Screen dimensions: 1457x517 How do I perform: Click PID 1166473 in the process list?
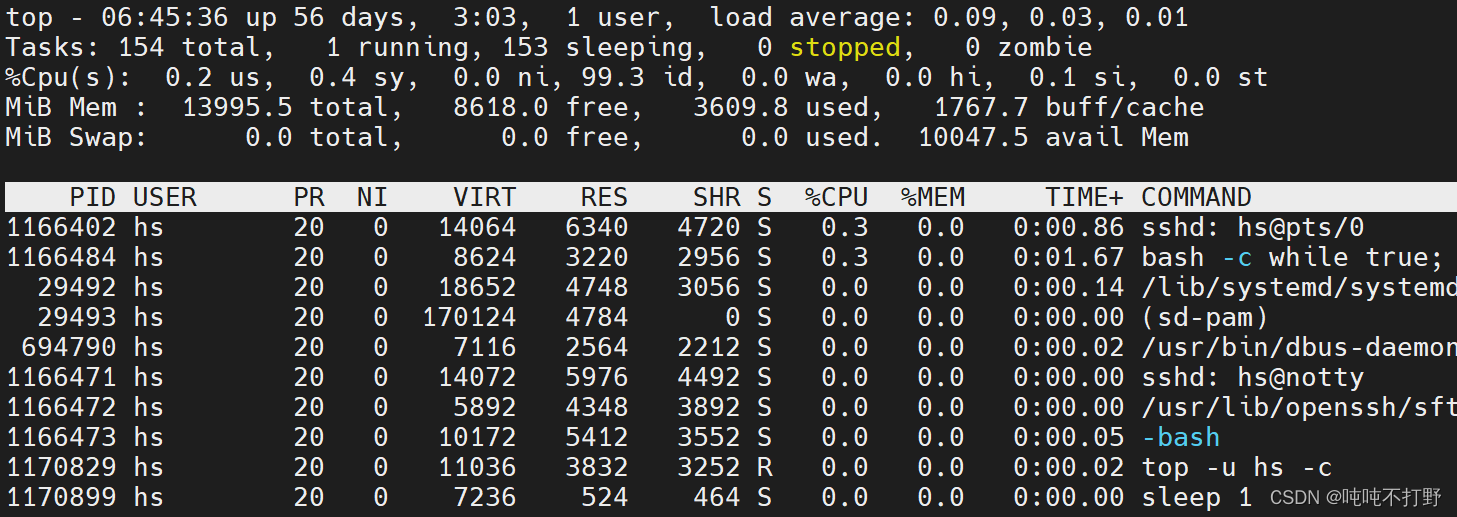click(61, 437)
